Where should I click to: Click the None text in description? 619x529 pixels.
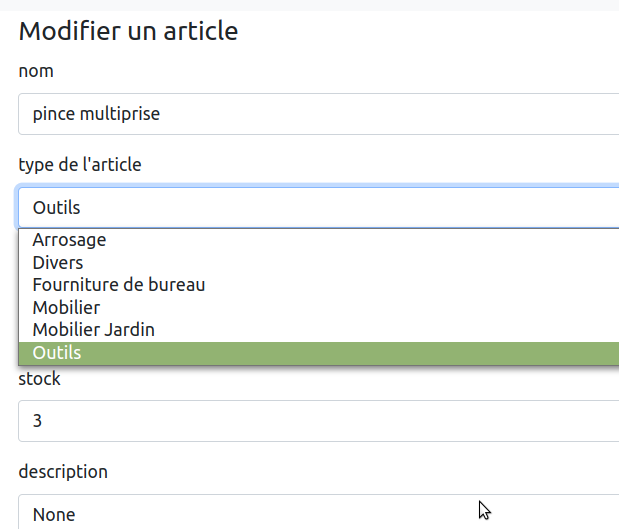[x=54, y=515]
